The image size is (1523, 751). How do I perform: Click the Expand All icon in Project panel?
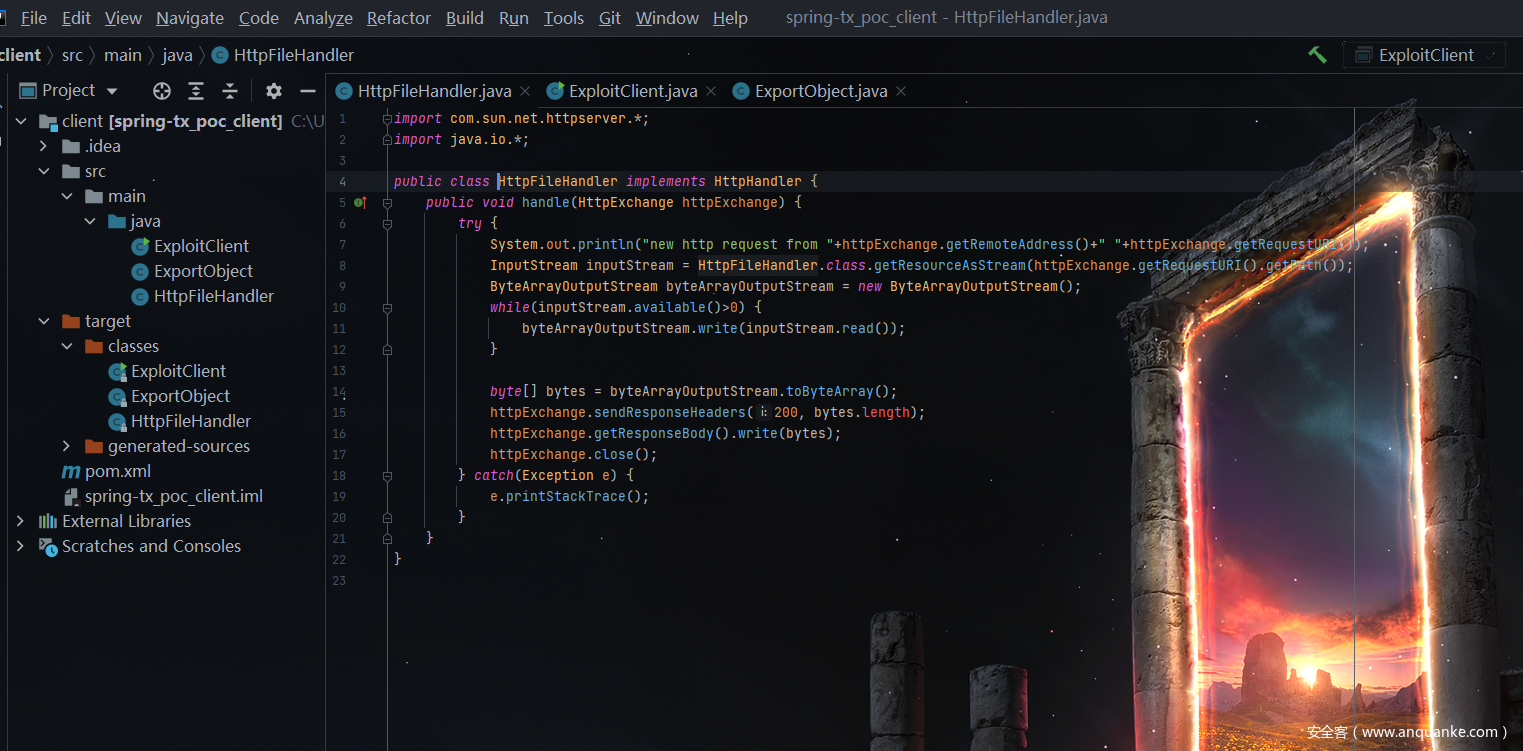coord(196,91)
